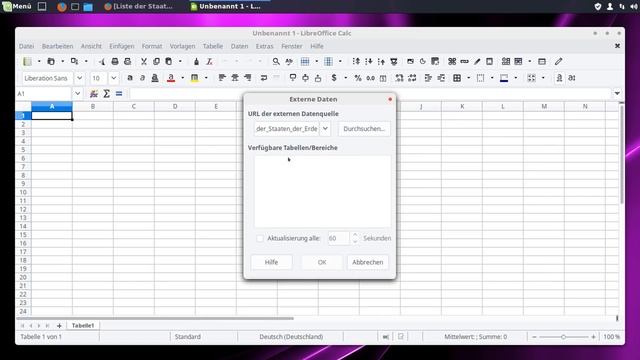Screen dimensions: 640x360
Task: Open the font name dropdown arrow
Action: click(x=80, y=78)
